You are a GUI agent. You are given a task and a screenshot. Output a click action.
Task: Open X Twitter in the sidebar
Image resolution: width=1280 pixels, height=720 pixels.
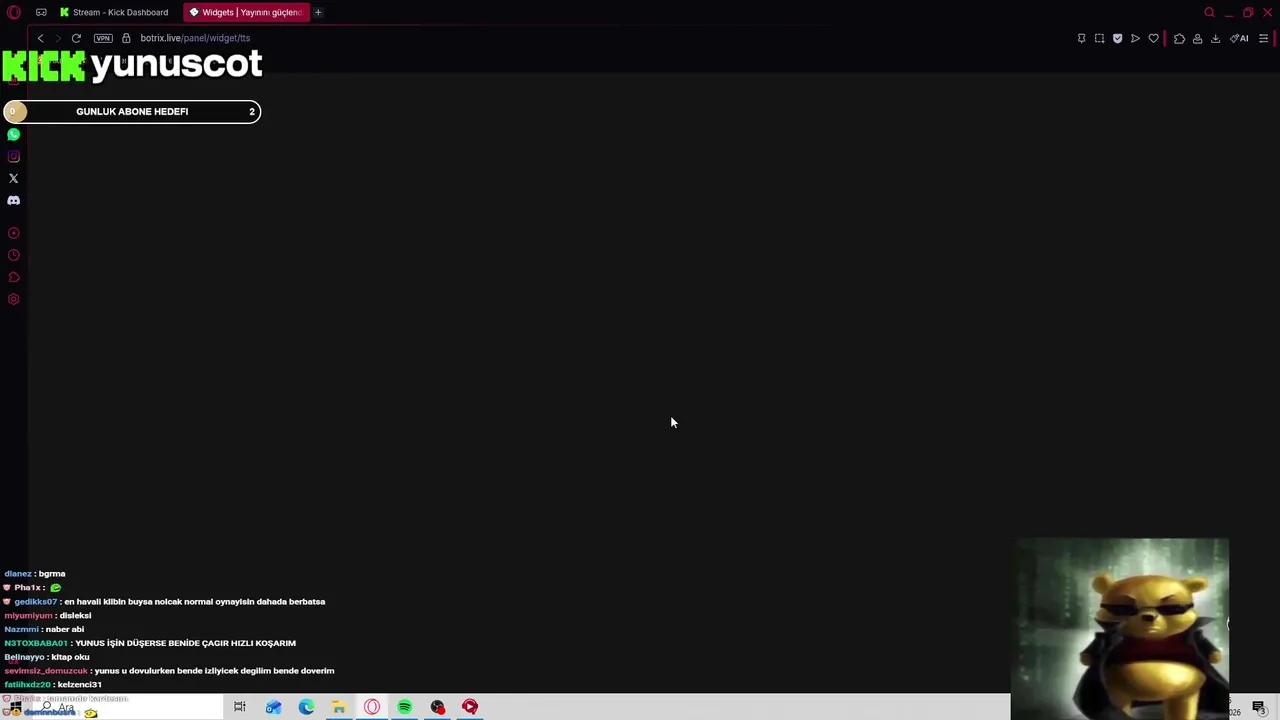coord(14,178)
